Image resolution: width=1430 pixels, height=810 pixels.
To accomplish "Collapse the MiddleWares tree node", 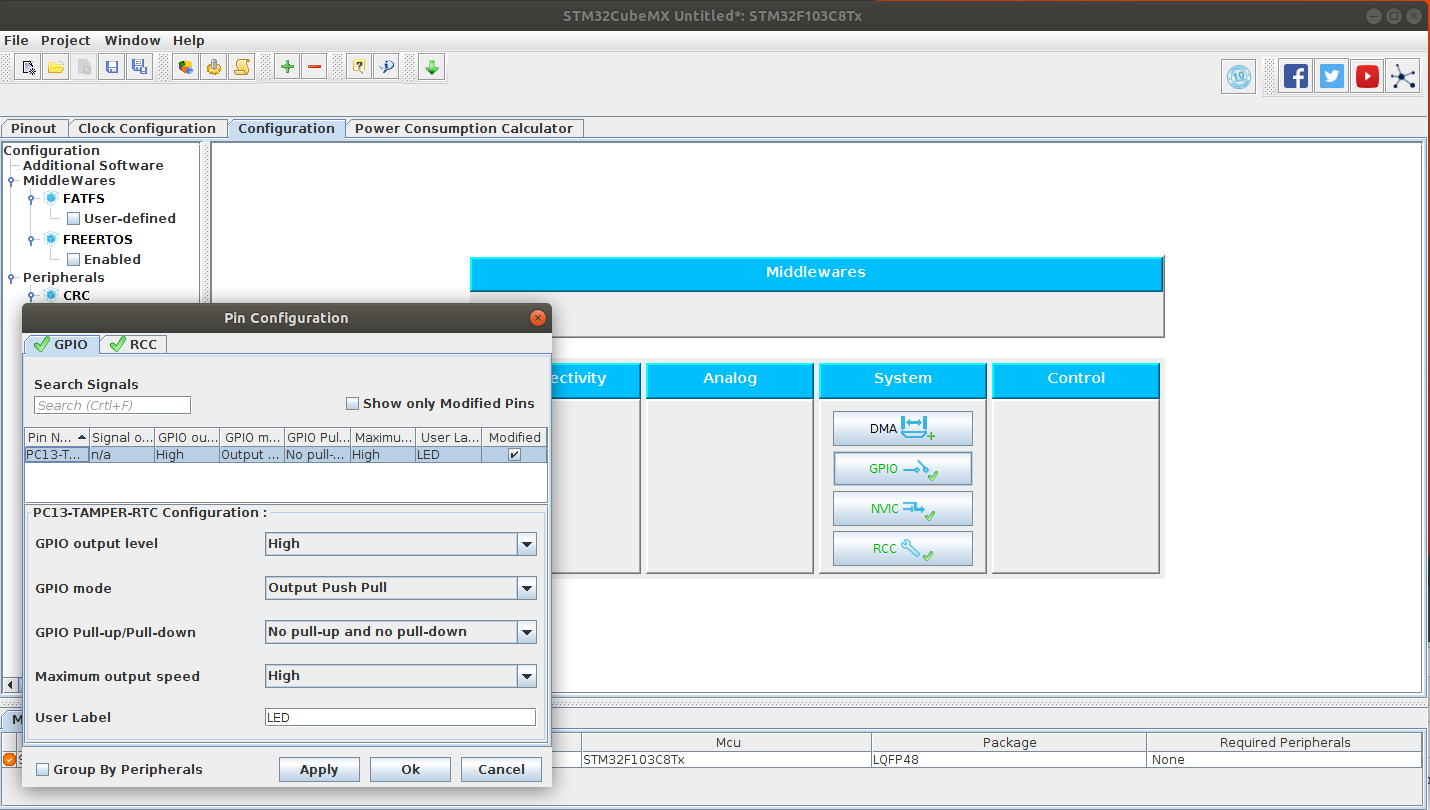I will click(x=12, y=181).
